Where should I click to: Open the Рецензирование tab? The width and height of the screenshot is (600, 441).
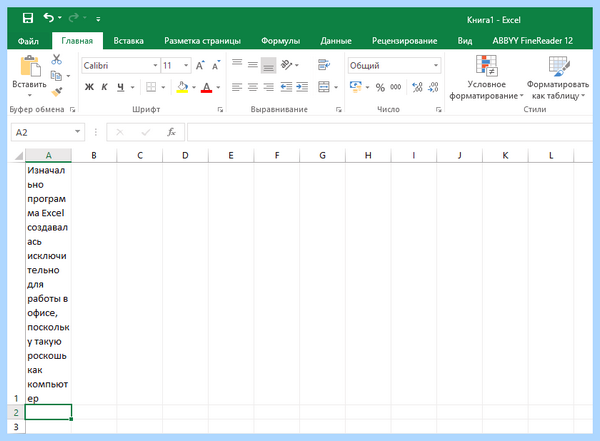coord(404,41)
